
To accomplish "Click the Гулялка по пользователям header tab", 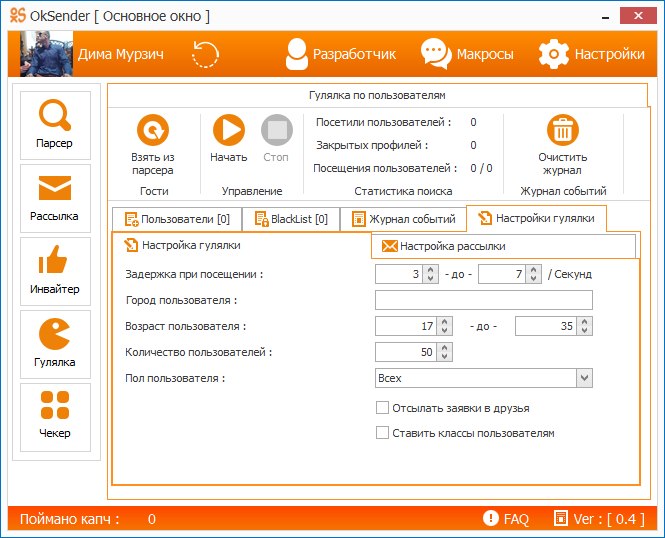I will [x=377, y=95].
